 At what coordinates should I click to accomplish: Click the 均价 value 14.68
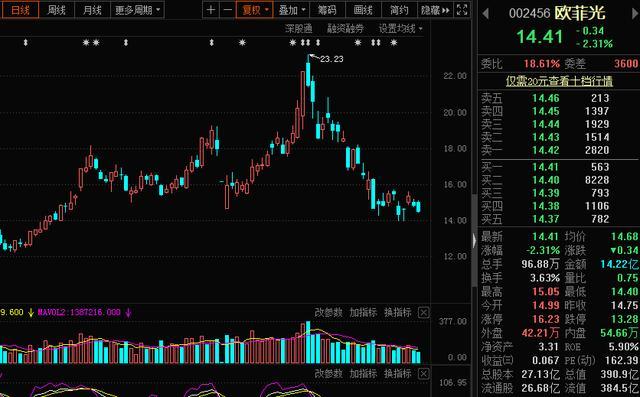[624, 236]
